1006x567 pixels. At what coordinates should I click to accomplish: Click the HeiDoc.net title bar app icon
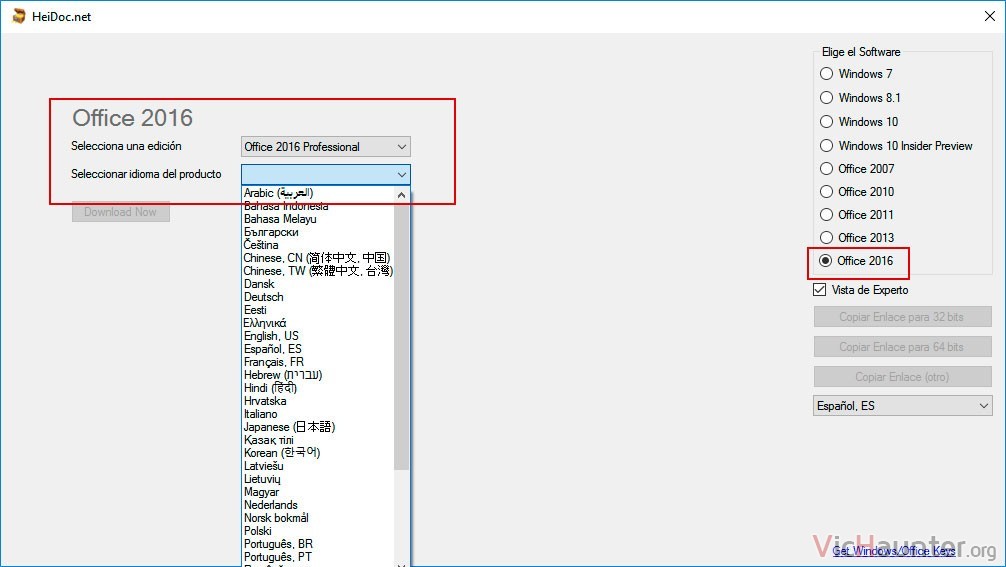point(19,17)
